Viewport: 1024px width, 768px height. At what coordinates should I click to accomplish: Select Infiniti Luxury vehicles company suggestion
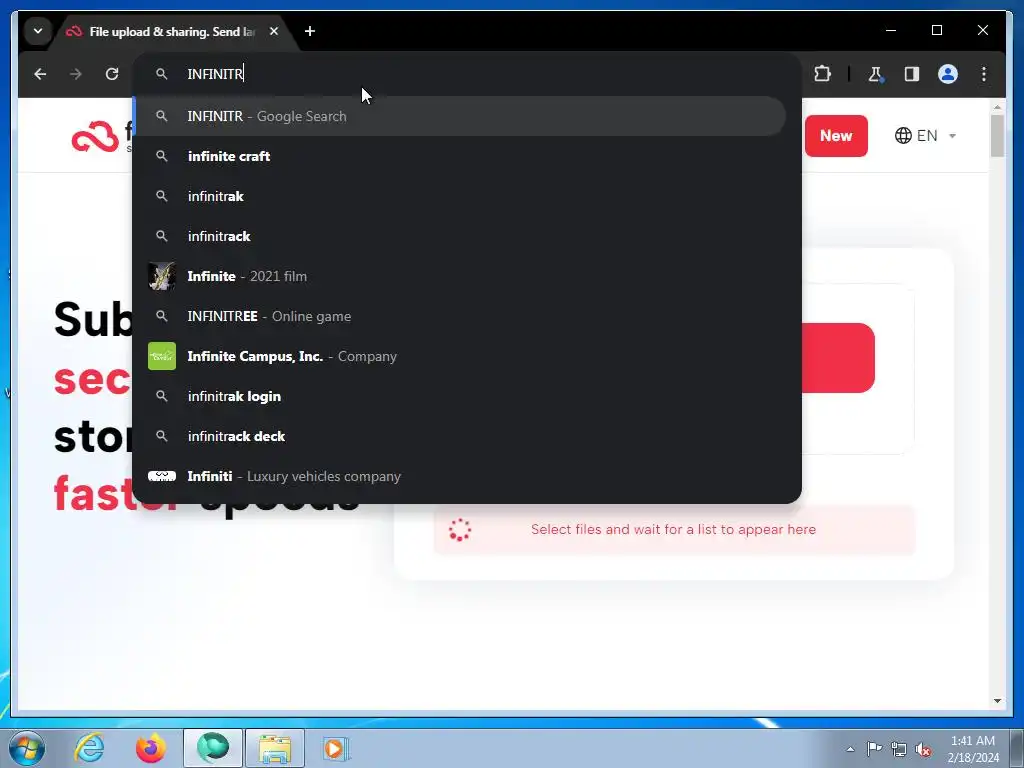pyautogui.click(x=459, y=476)
